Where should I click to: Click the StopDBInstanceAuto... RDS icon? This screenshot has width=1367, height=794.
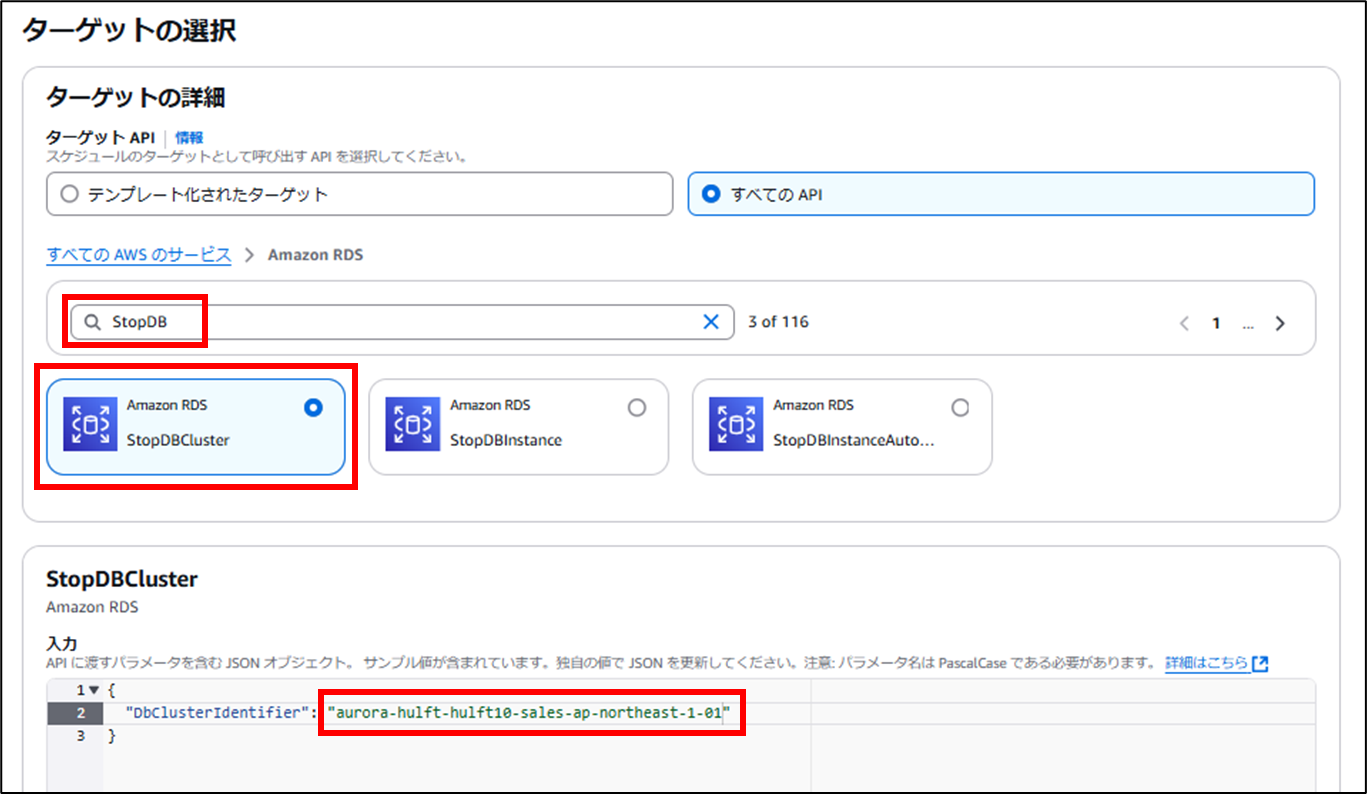tap(736, 425)
